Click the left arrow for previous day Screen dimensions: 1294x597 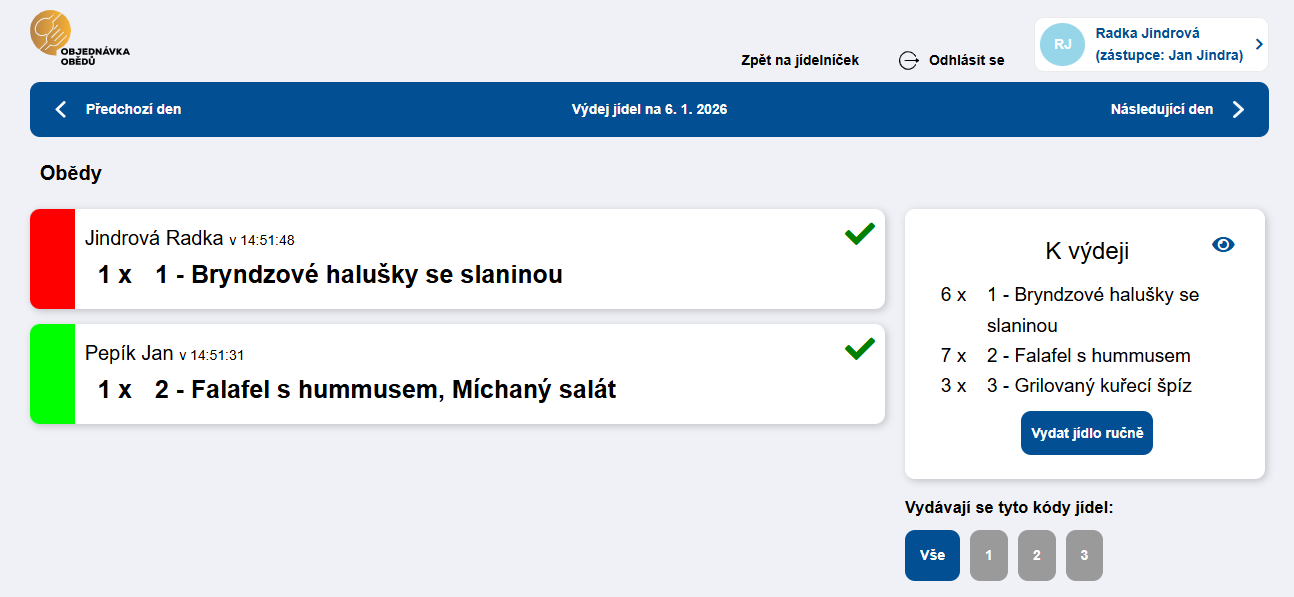pyautogui.click(x=61, y=109)
